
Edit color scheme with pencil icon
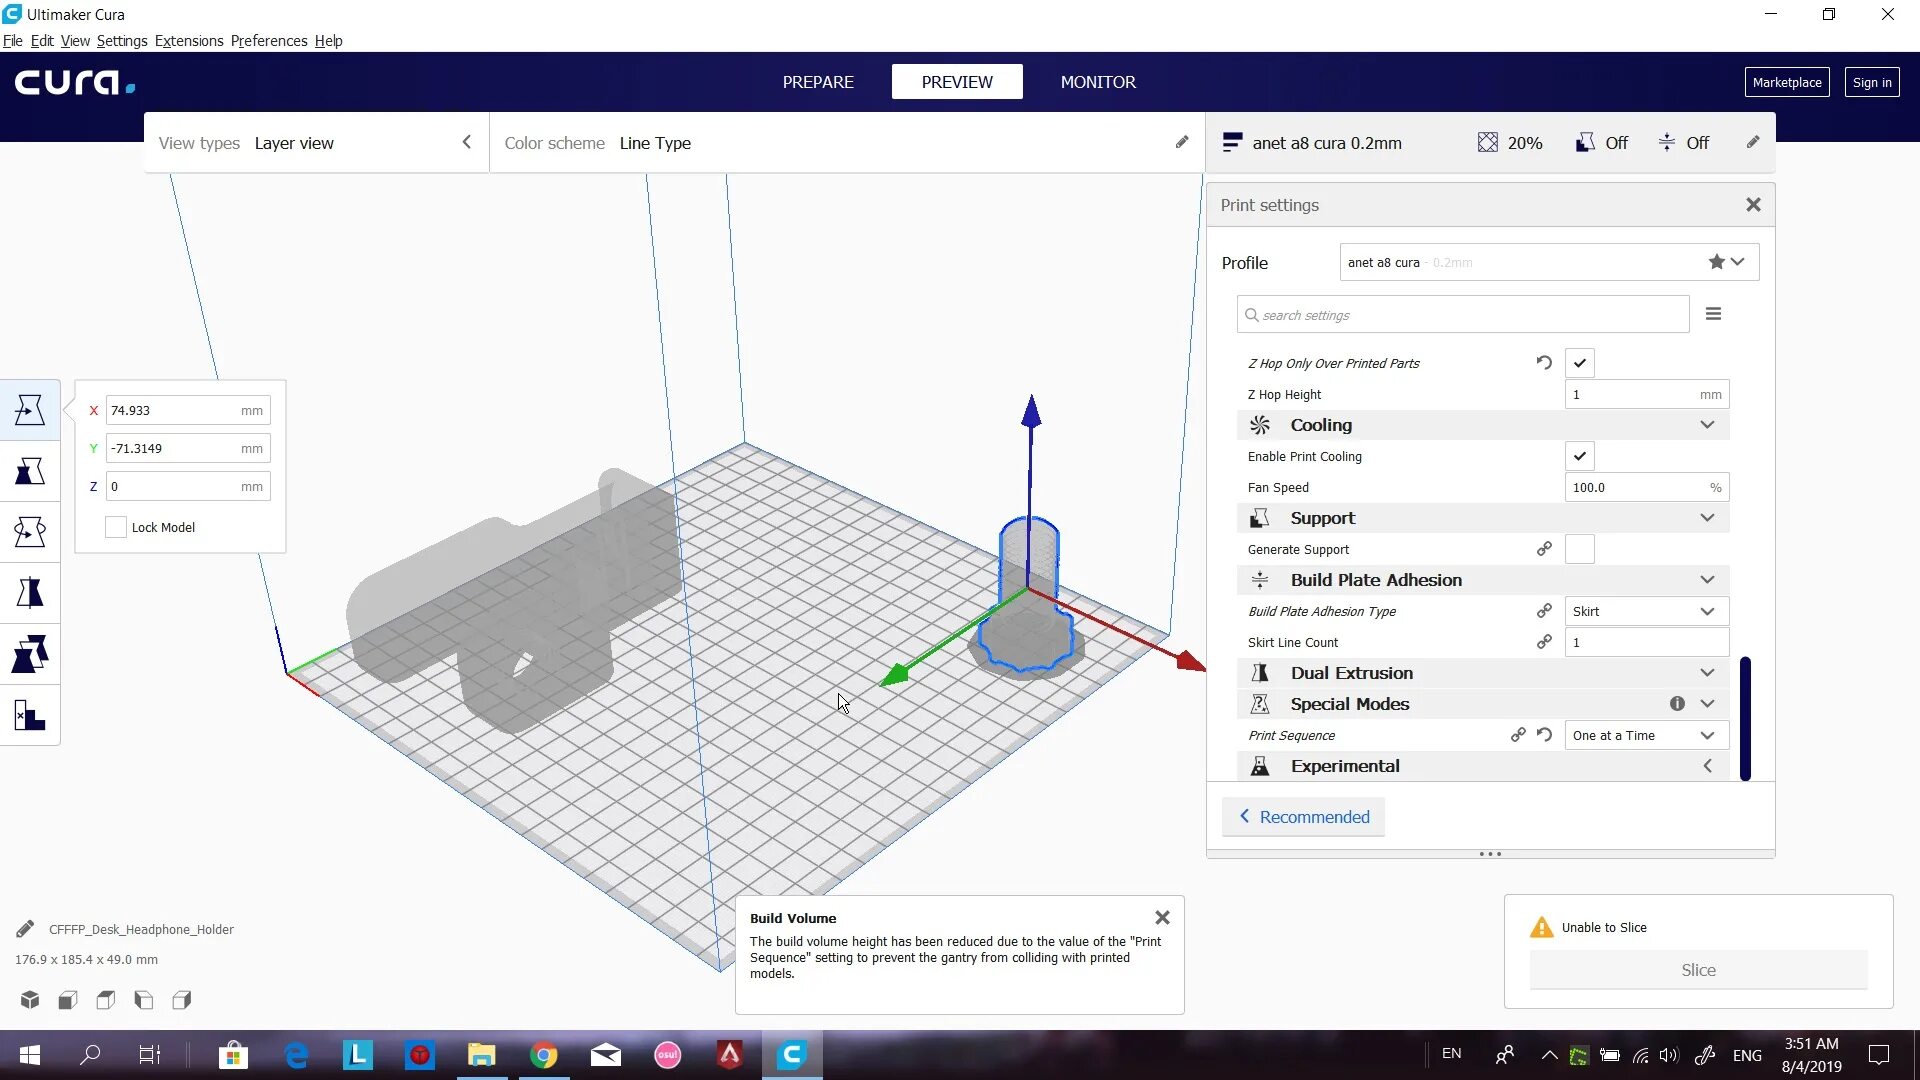click(x=1182, y=142)
